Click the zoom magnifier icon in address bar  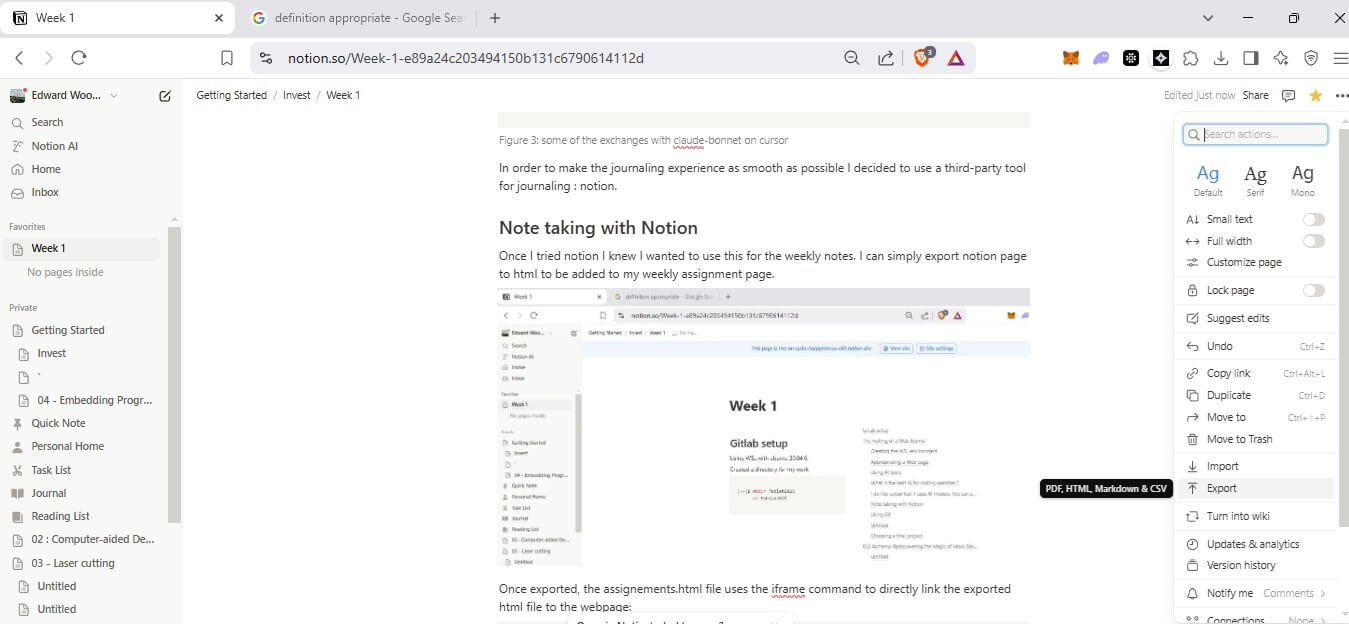(x=852, y=58)
